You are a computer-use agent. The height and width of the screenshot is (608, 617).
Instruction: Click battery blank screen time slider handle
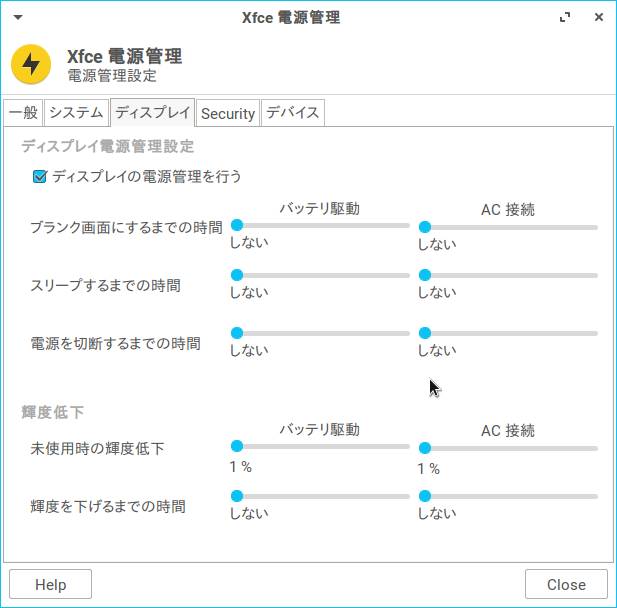click(237, 225)
